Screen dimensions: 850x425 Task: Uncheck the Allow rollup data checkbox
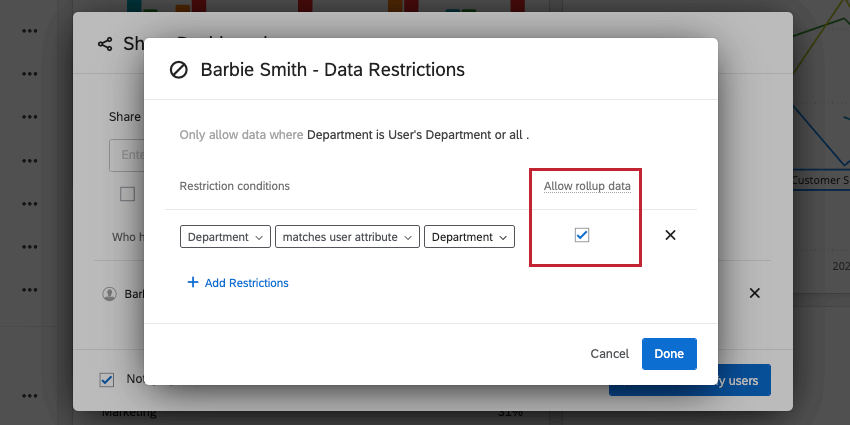click(x=583, y=235)
